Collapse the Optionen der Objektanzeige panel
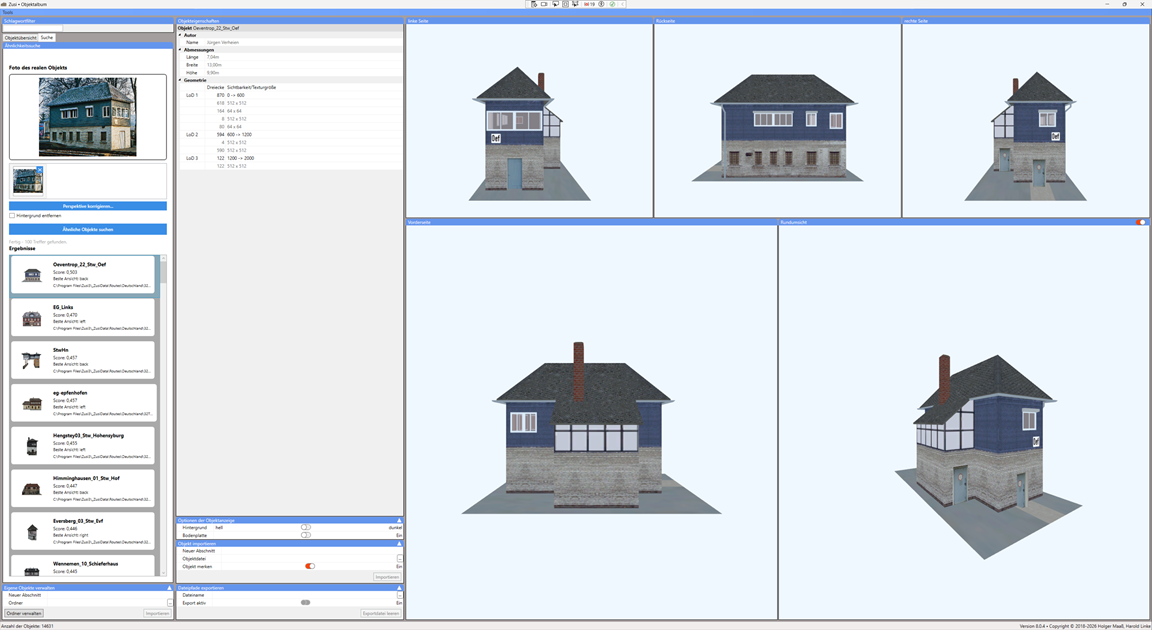The width and height of the screenshot is (1152, 630). 399,520
